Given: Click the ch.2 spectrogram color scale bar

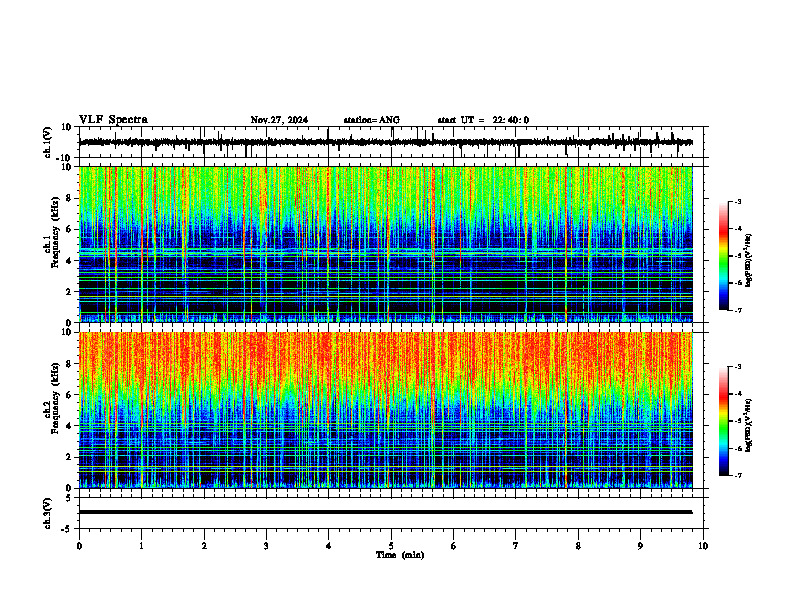Looking at the screenshot, I should pyautogui.click(x=724, y=421).
